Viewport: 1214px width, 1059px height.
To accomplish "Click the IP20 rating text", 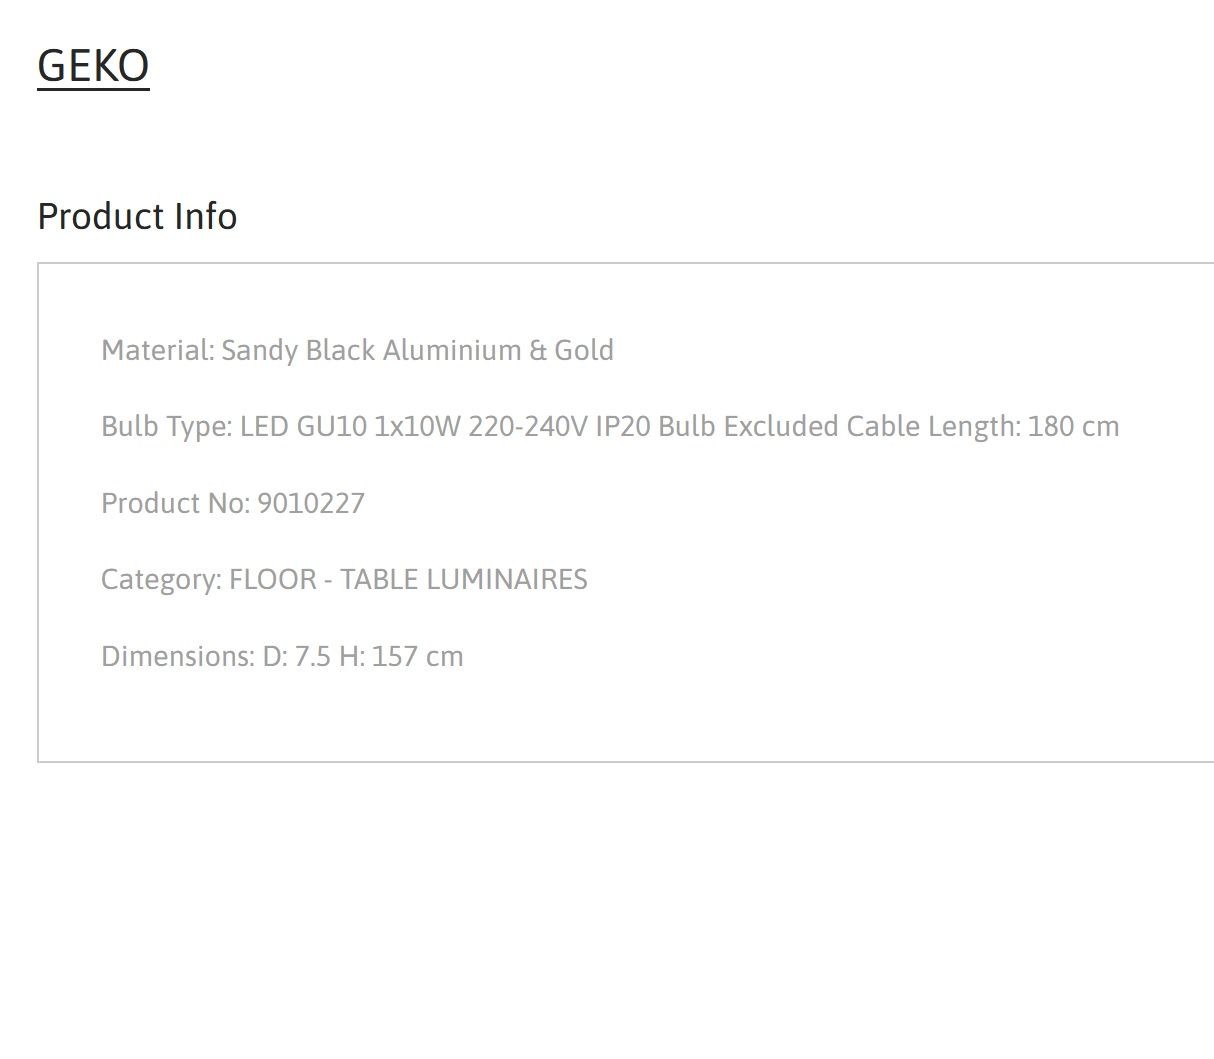I will 623,426.
